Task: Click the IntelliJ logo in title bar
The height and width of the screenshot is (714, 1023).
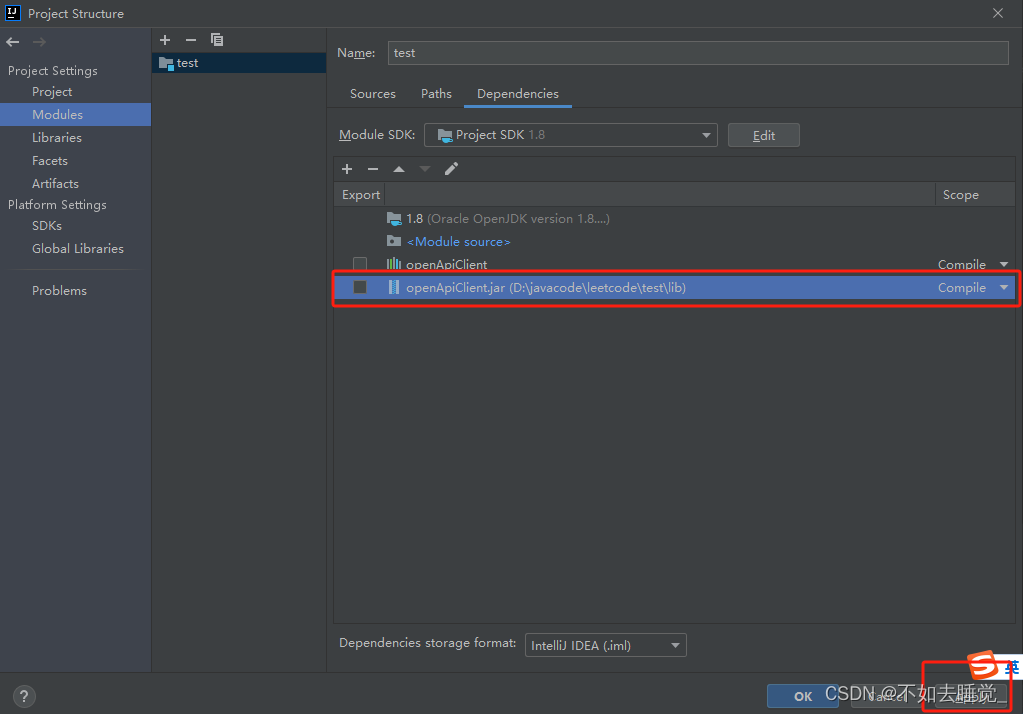Action: (x=12, y=13)
